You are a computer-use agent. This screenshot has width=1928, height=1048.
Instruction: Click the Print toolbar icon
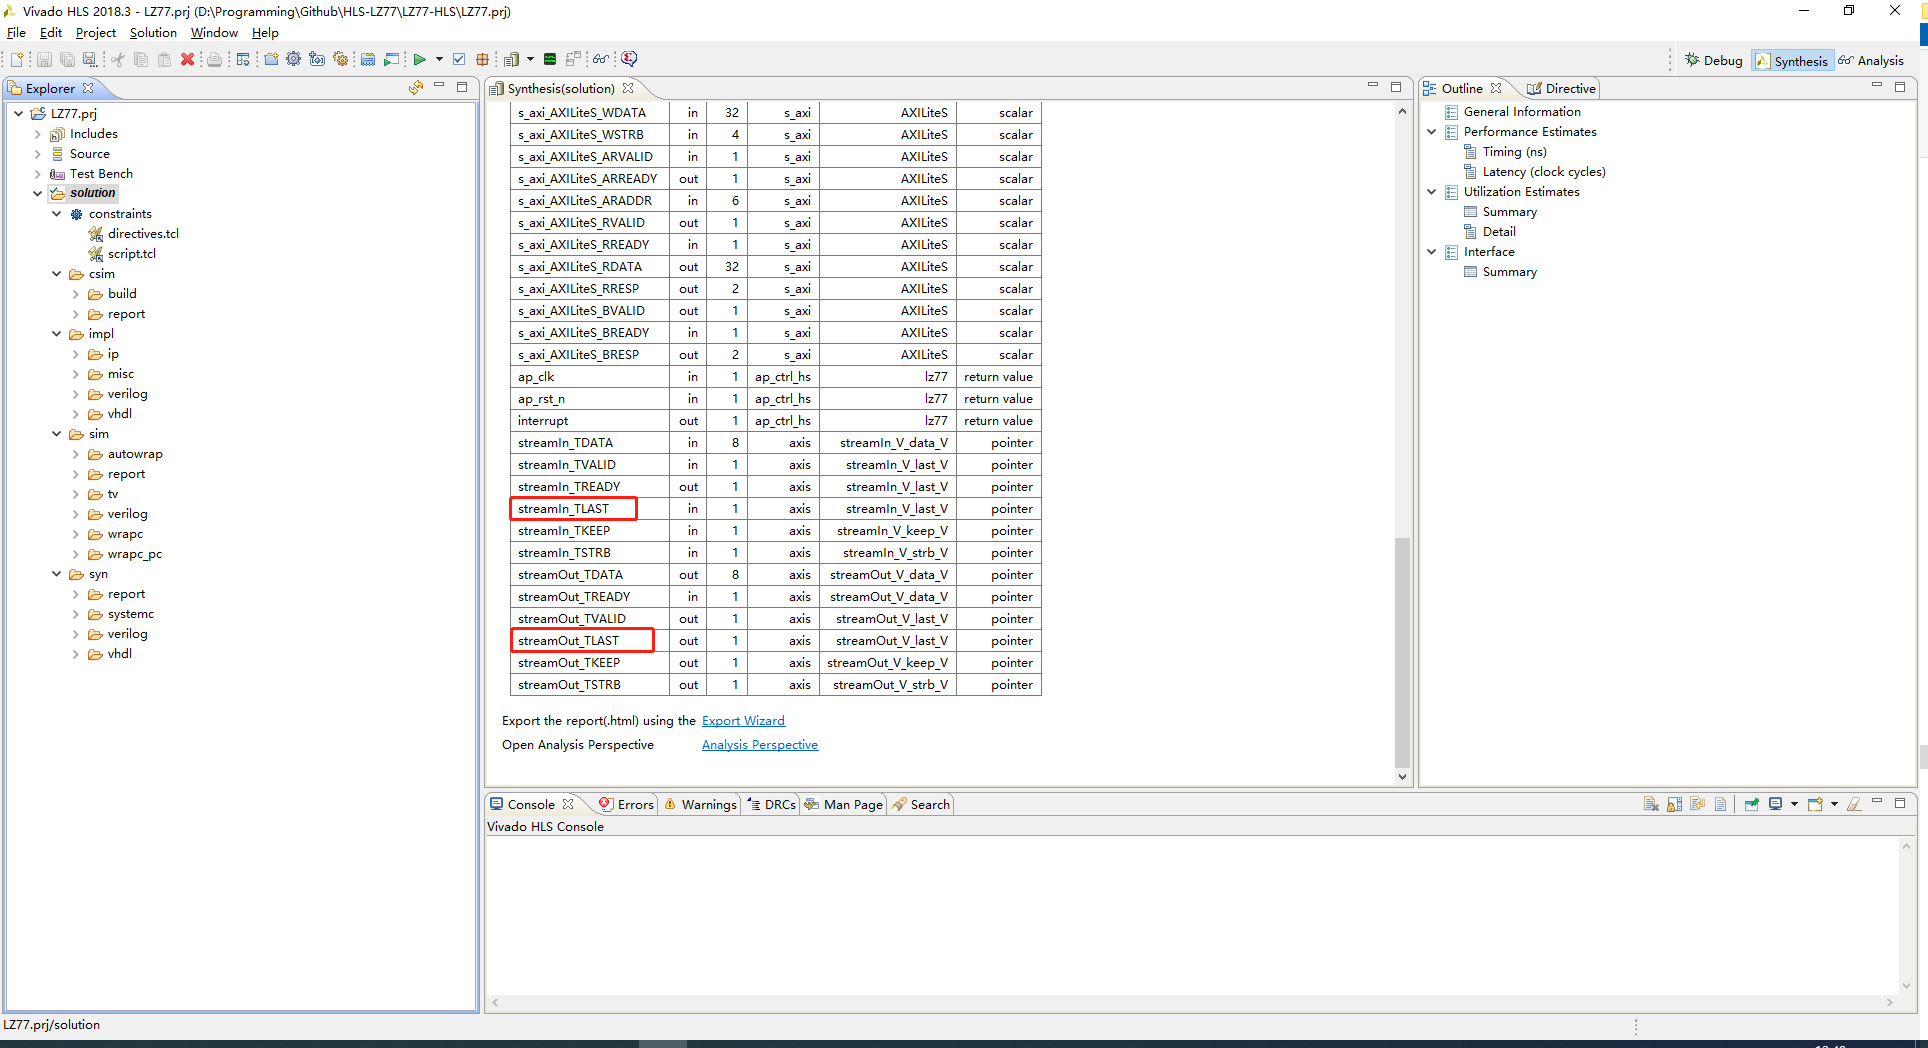[x=214, y=59]
